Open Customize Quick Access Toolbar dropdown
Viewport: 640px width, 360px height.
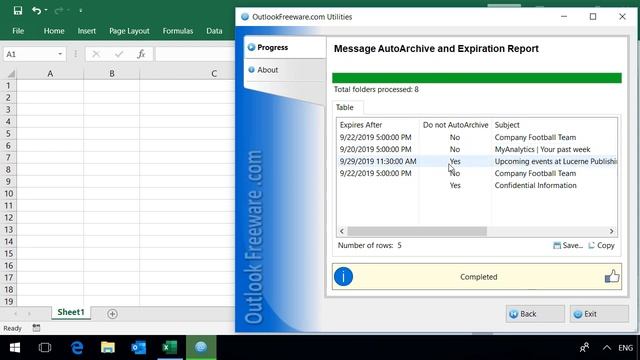pos(80,11)
